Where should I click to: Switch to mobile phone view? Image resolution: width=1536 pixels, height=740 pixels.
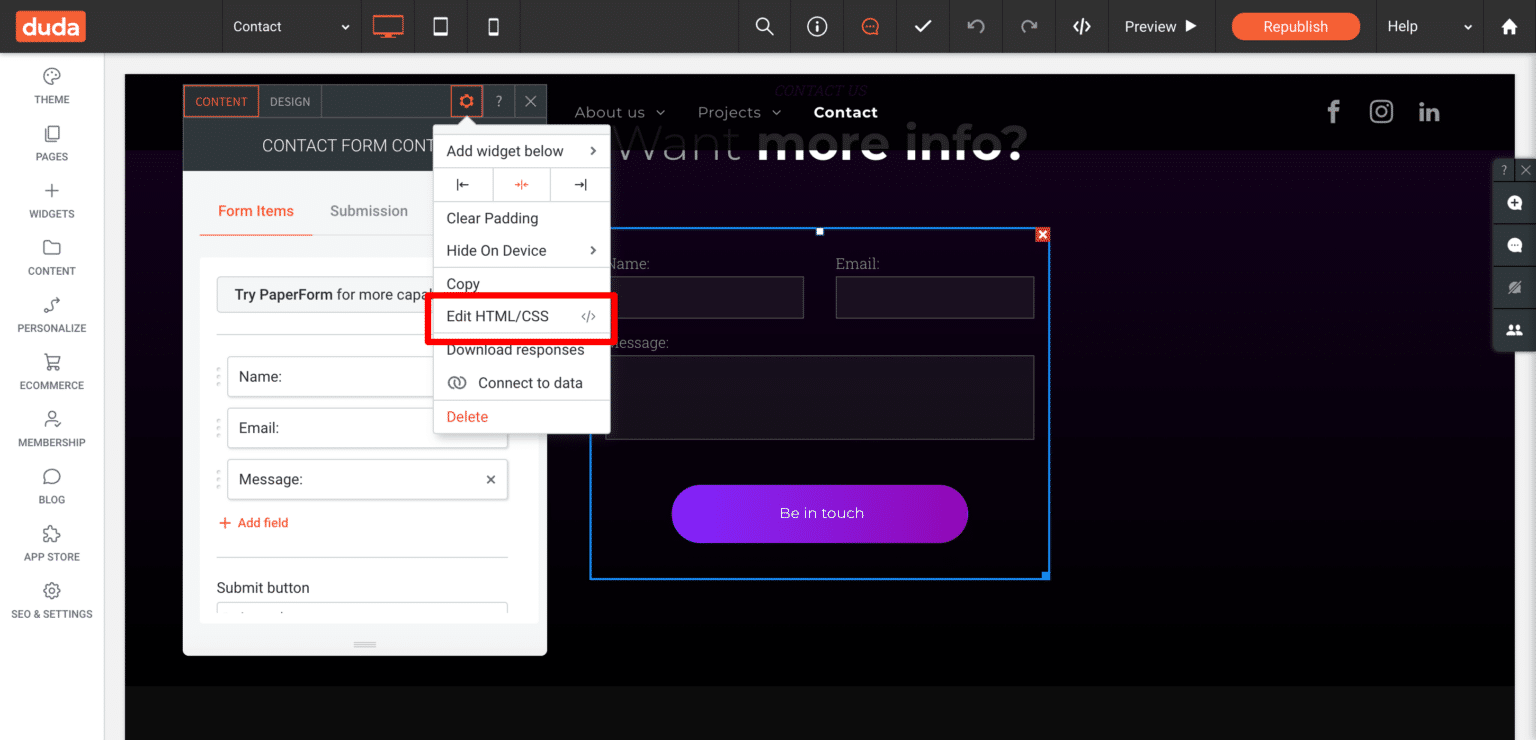(x=493, y=27)
